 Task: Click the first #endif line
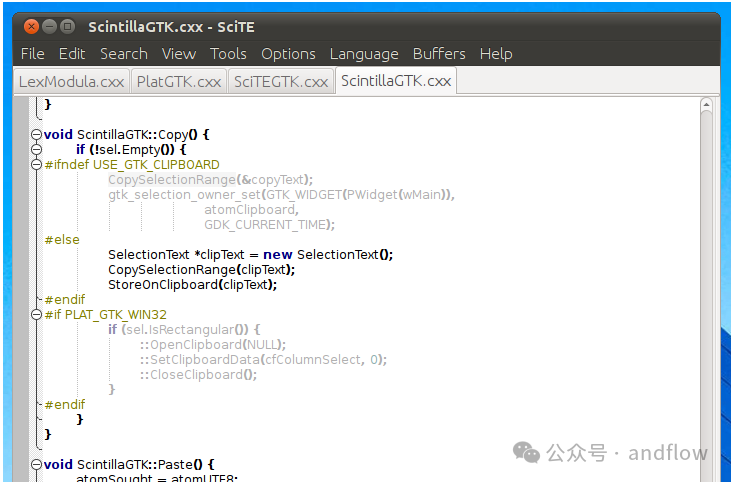click(x=65, y=300)
